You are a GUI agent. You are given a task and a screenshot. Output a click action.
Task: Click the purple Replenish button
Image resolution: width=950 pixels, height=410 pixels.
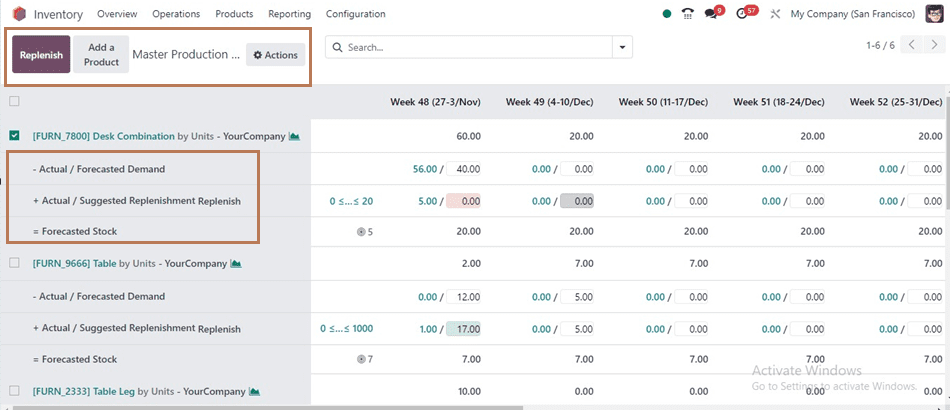click(x=41, y=54)
